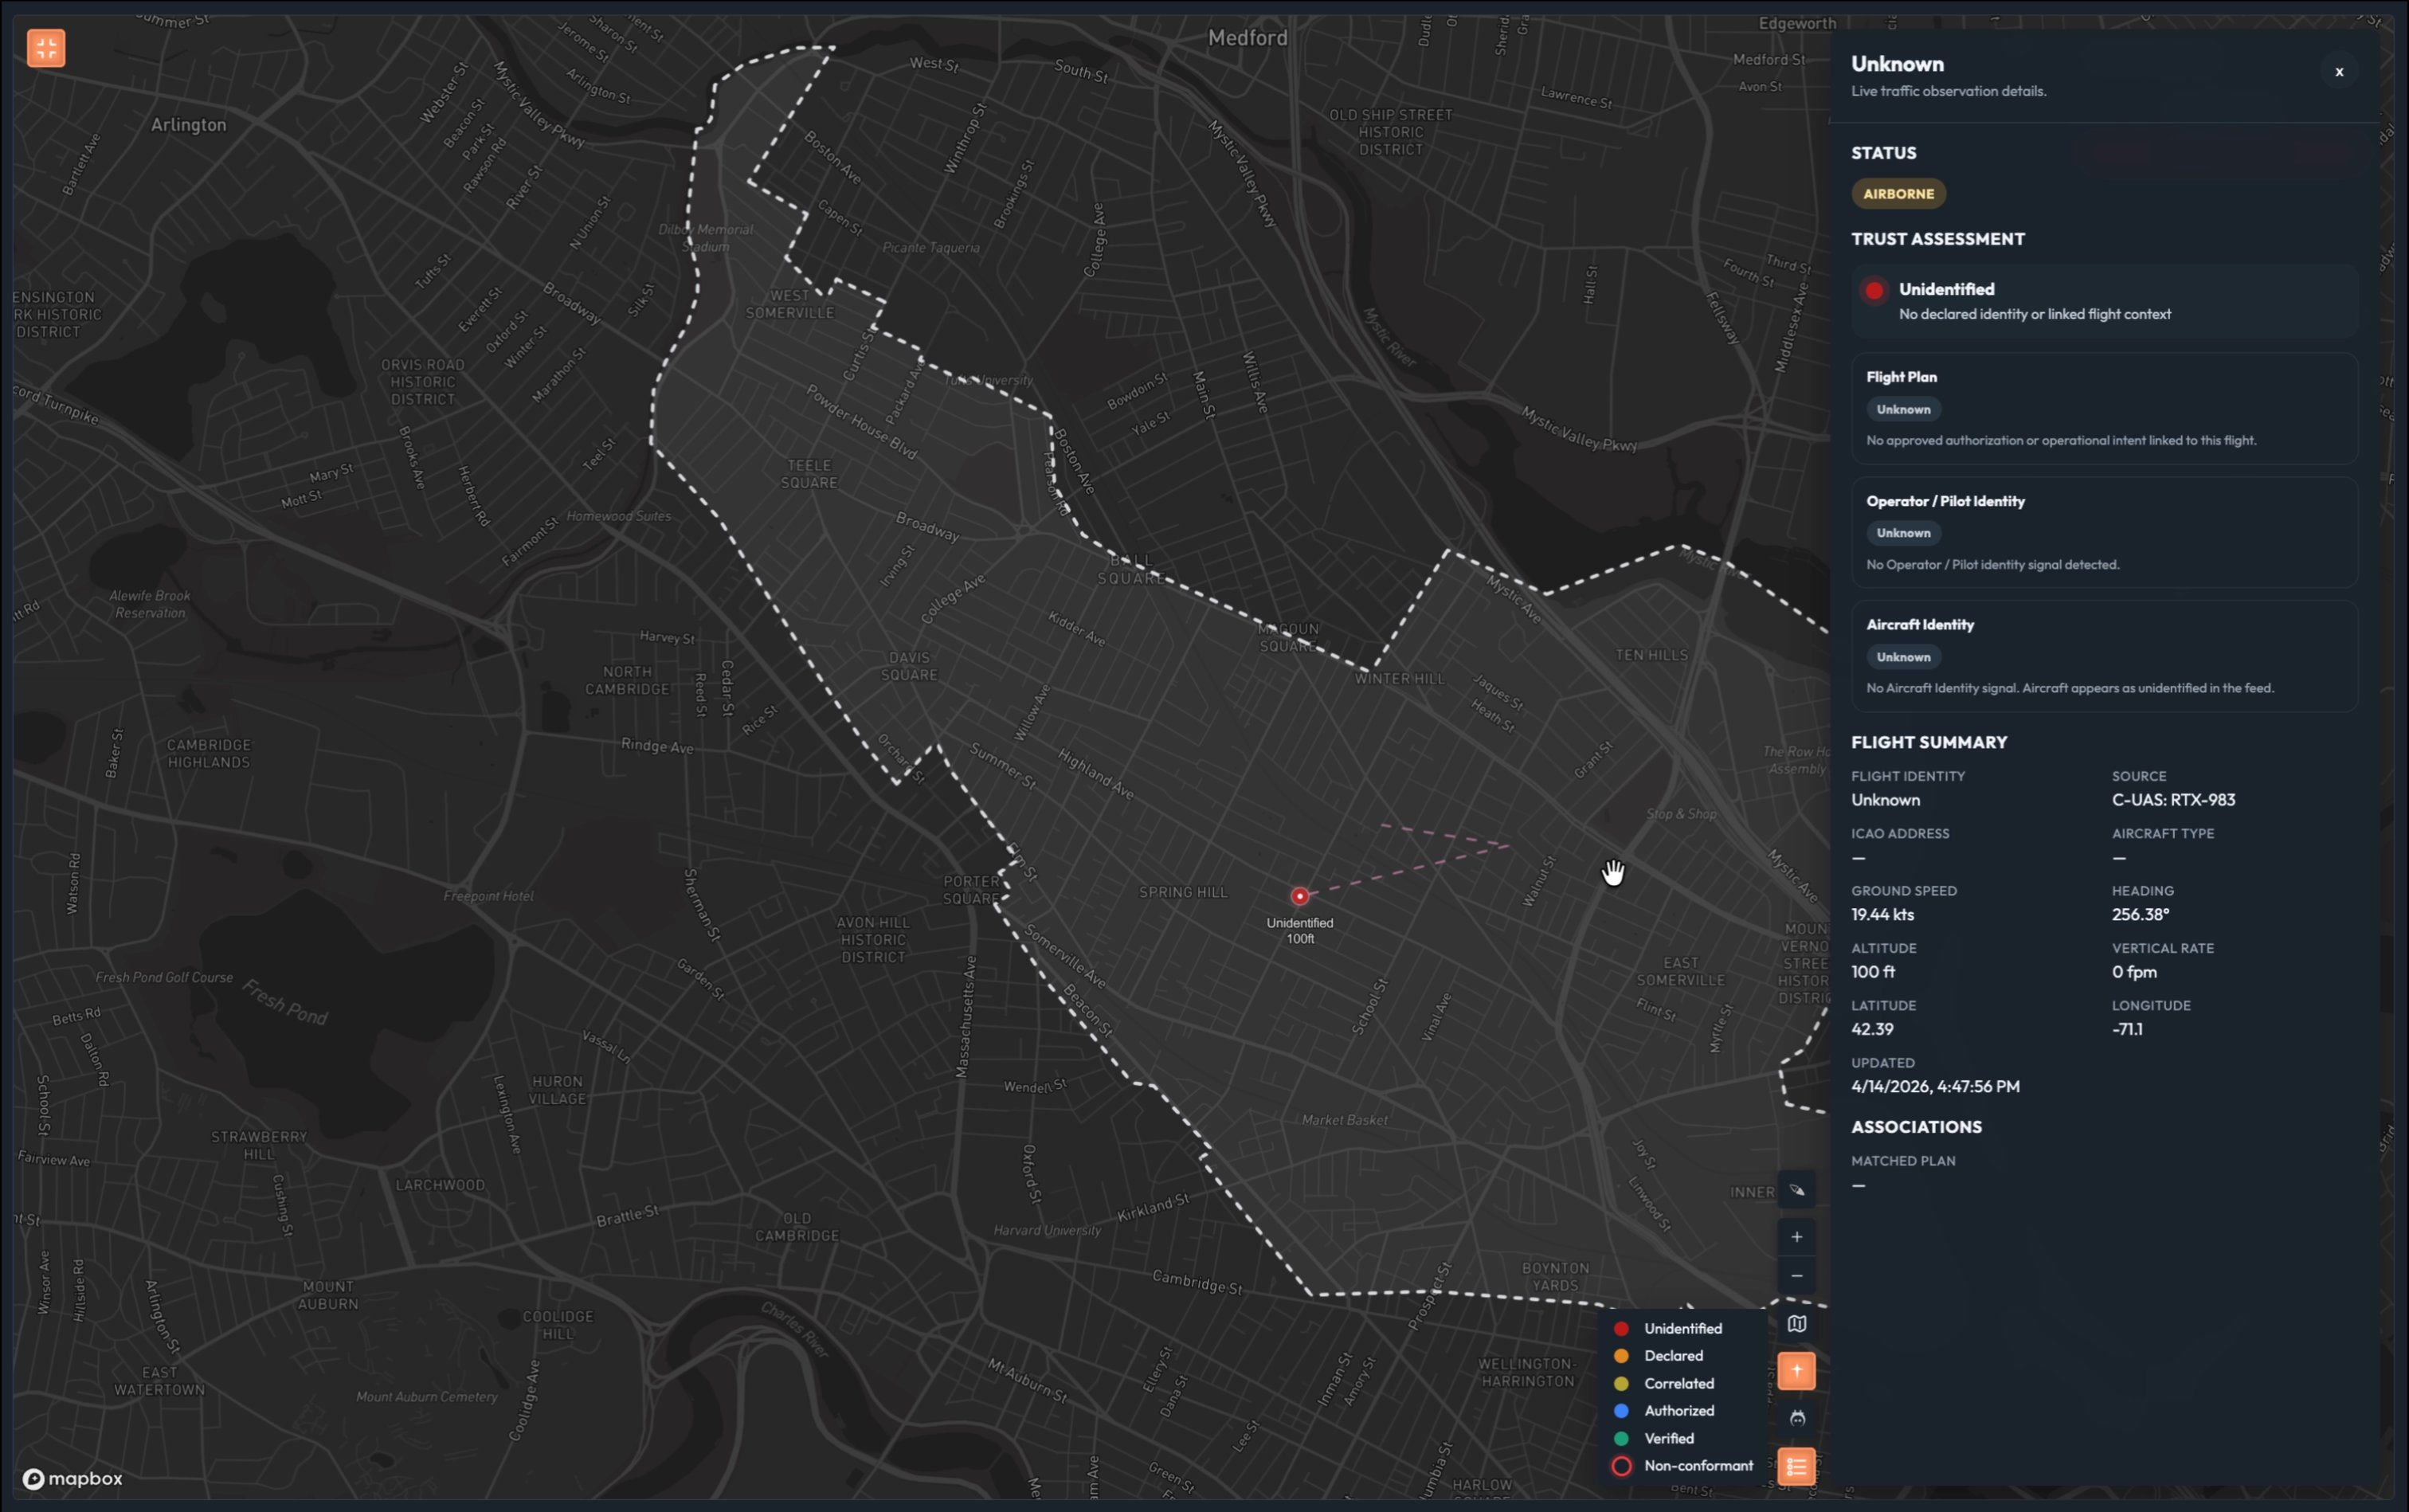Screen dimensions: 2409x1512
Task: Click the Medford city label on map
Action: click(x=1247, y=38)
